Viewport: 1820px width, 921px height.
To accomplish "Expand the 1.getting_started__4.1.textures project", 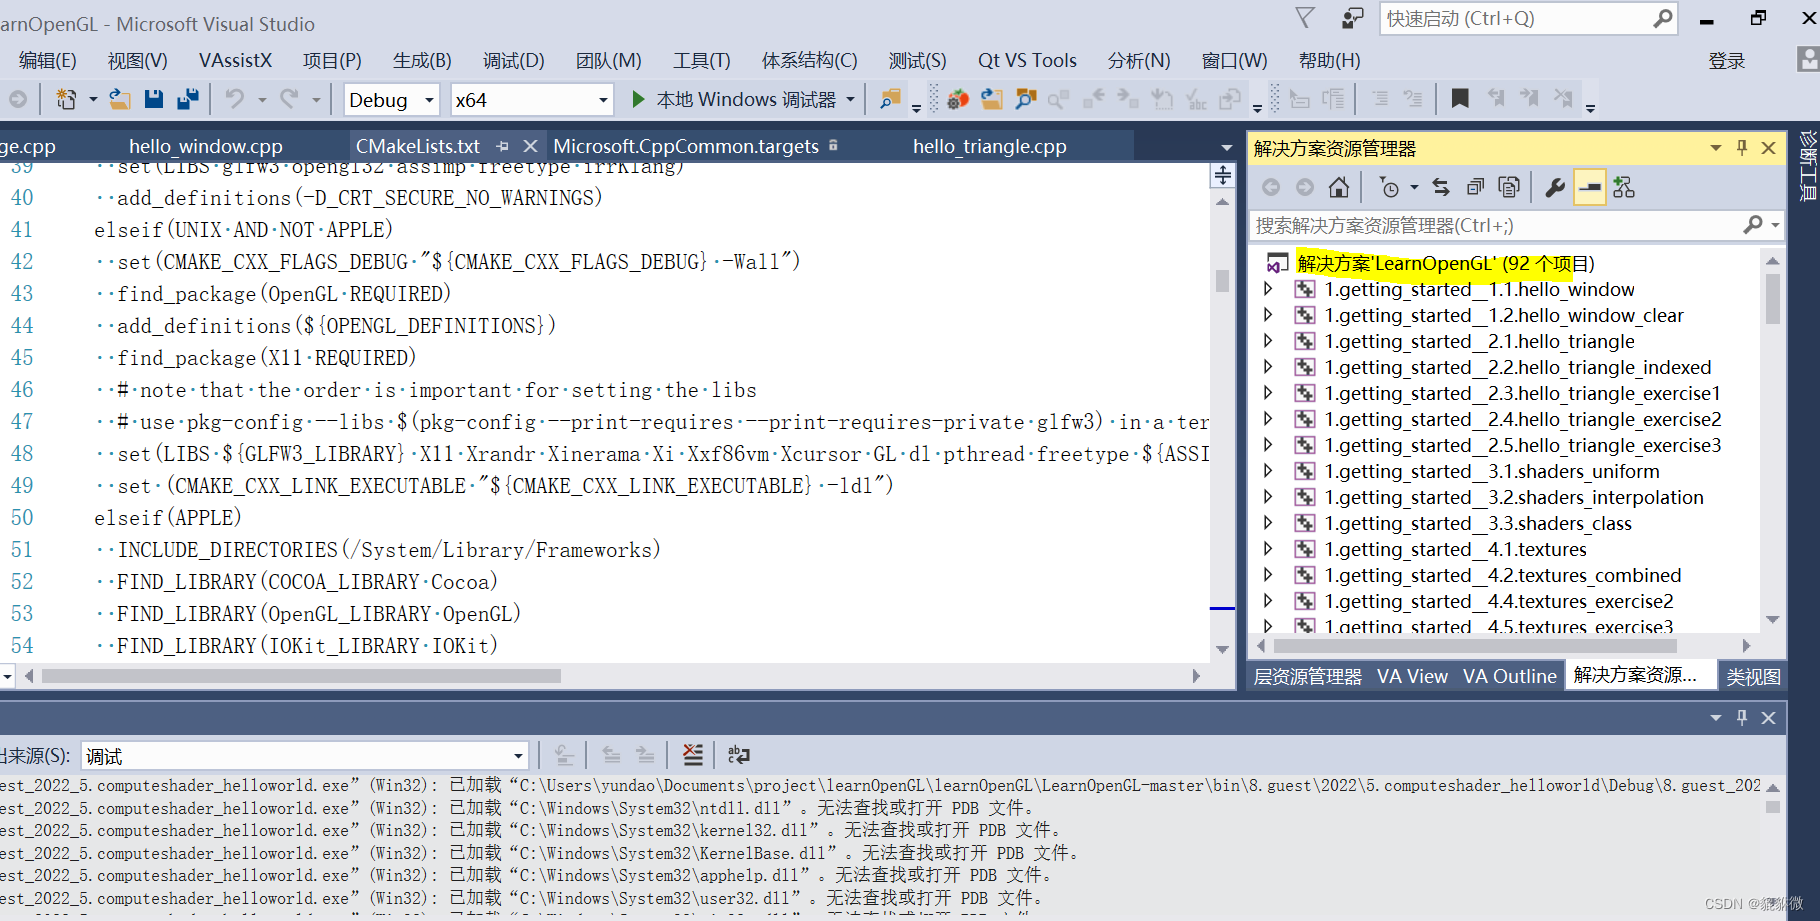I will 1268,549.
